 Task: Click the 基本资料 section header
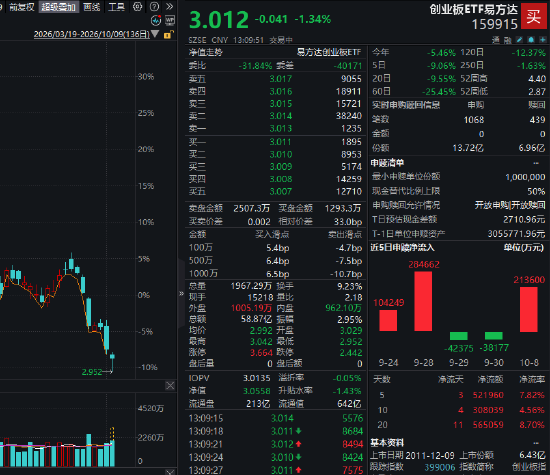pyautogui.click(x=387, y=443)
